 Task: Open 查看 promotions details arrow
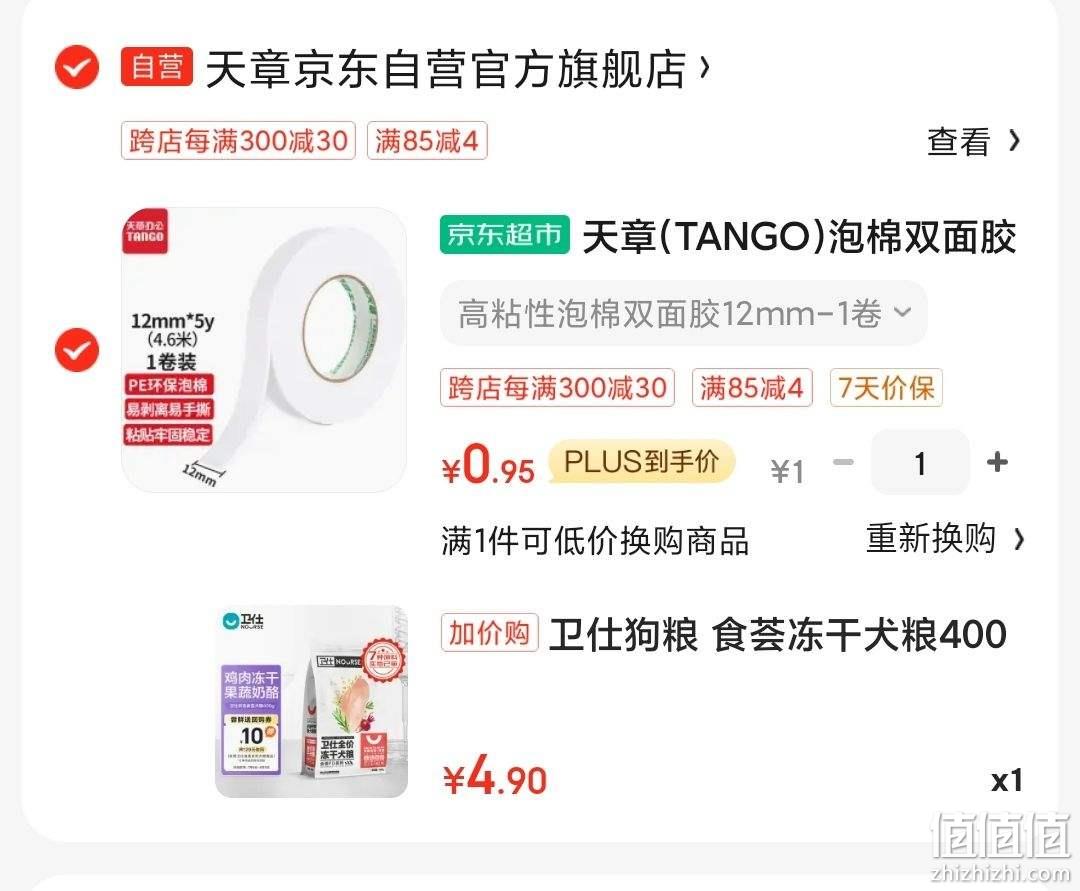click(974, 141)
